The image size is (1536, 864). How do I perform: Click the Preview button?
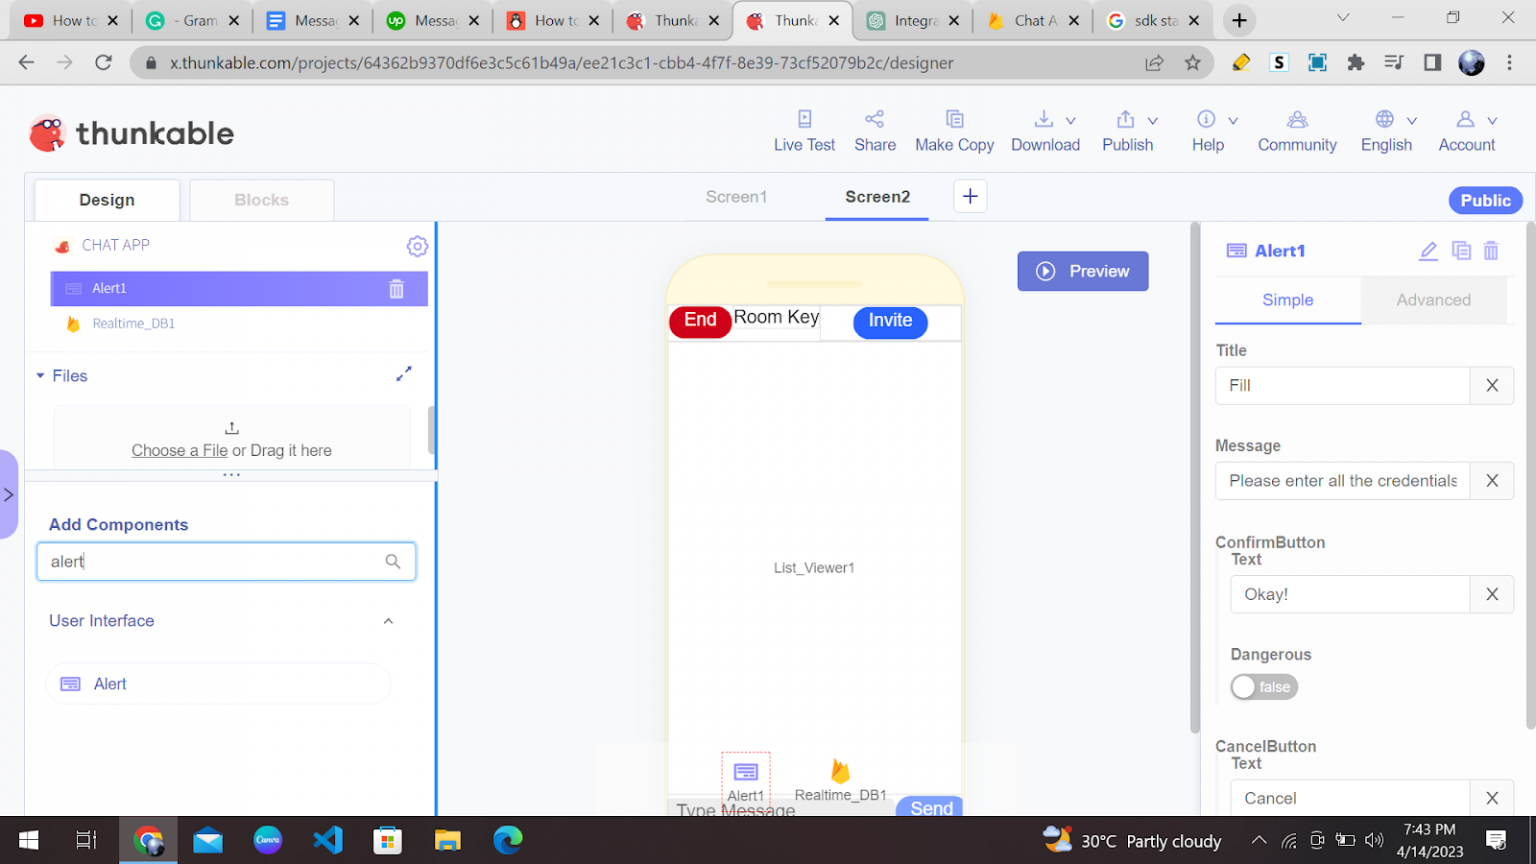(1082, 271)
